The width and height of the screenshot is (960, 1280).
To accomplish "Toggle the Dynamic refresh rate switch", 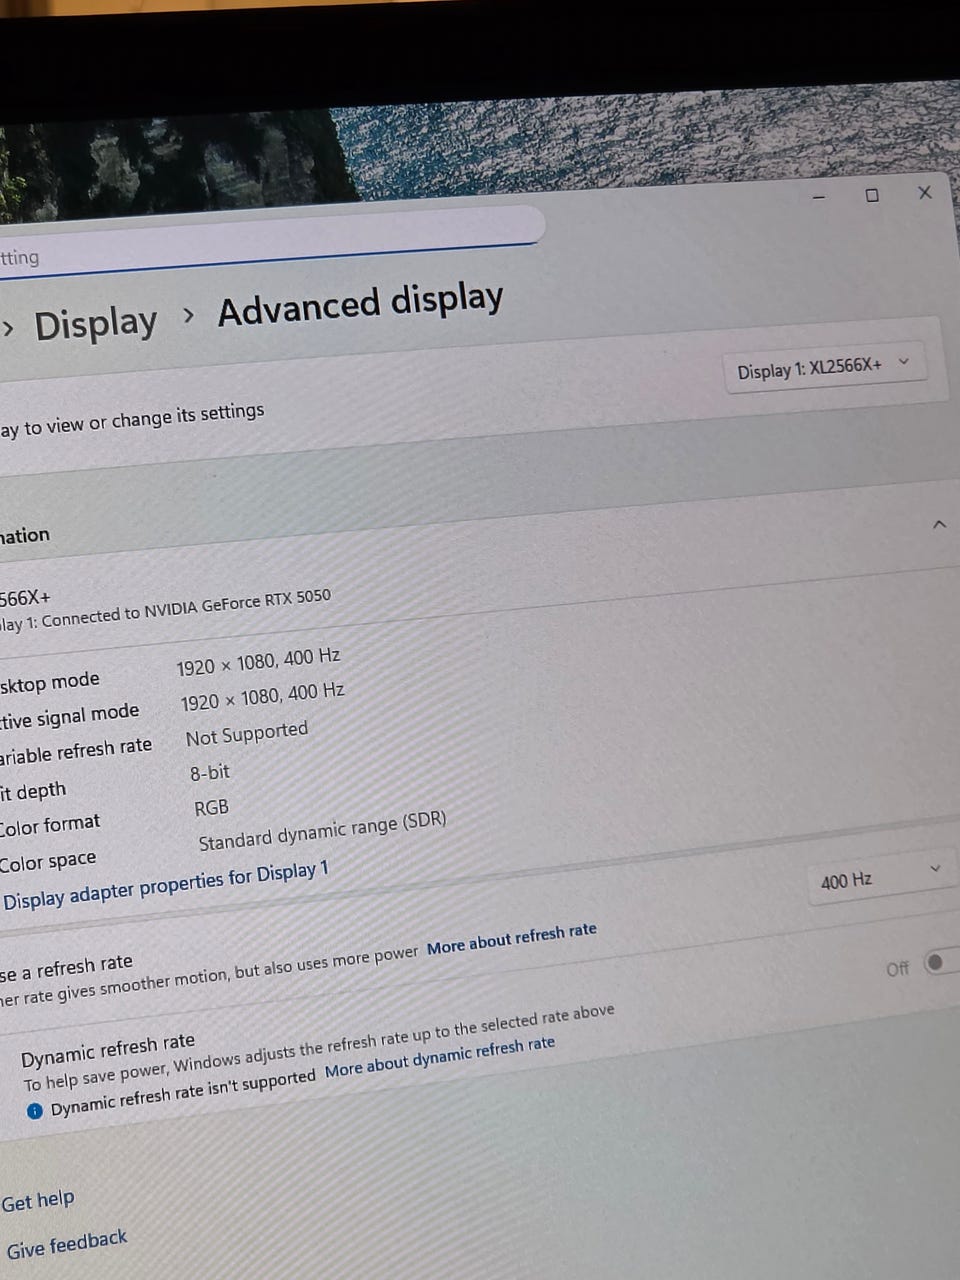I will (940, 962).
